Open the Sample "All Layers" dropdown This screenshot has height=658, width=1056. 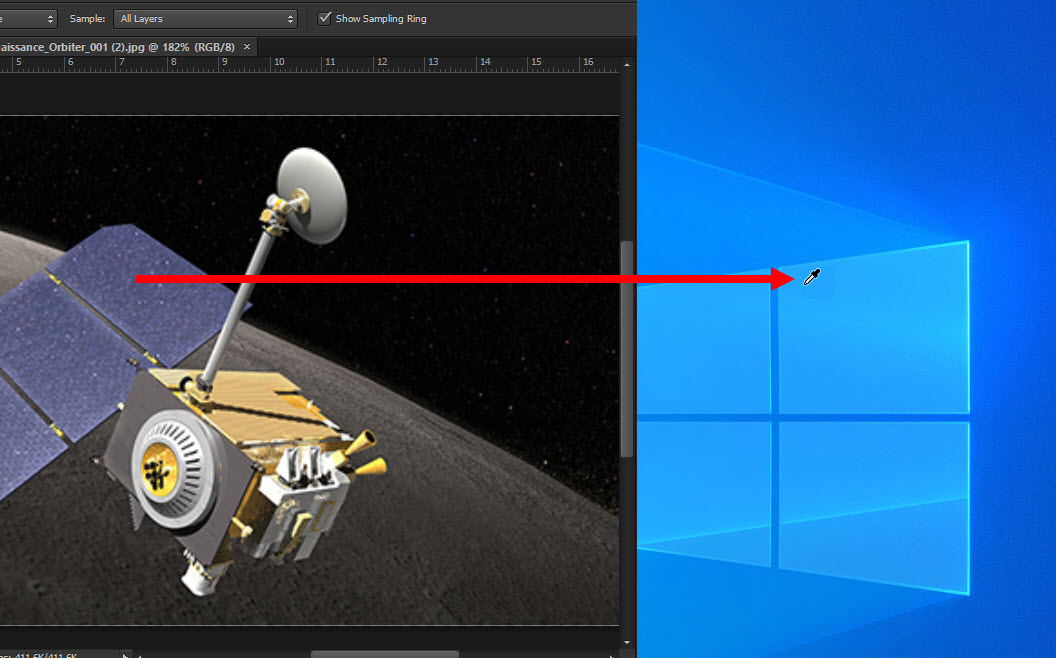(x=205, y=19)
